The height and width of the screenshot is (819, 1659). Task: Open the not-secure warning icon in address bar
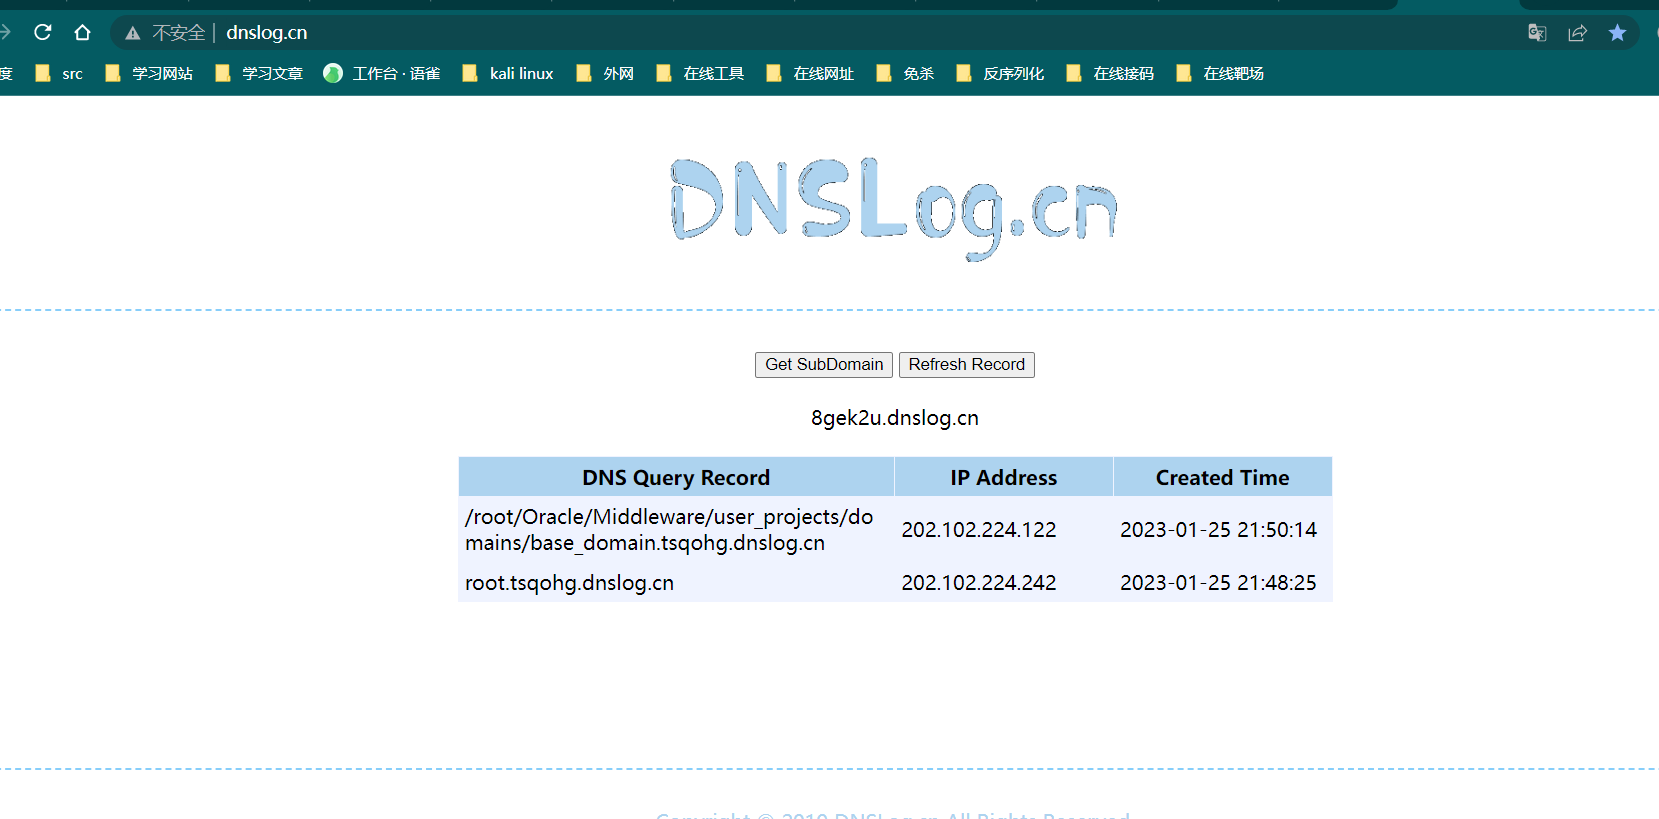pyautogui.click(x=132, y=33)
